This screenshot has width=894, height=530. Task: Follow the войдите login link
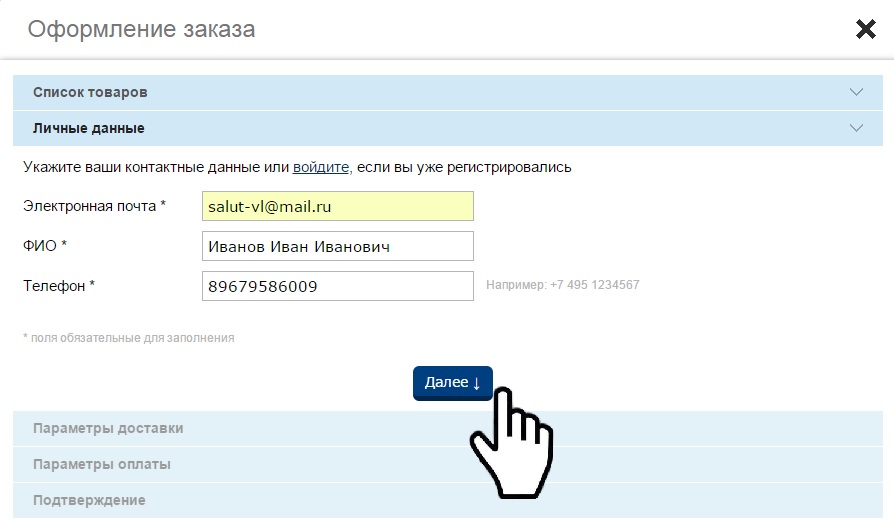coord(320,167)
